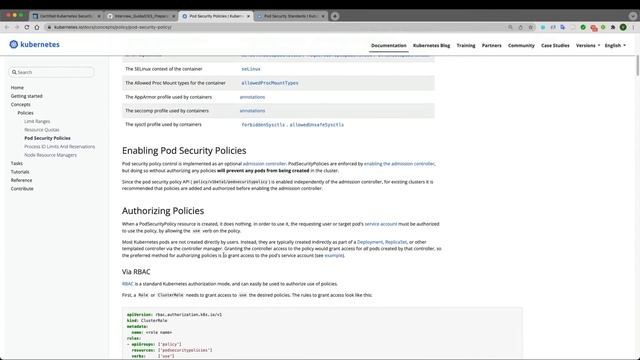The width and height of the screenshot is (640, 360).
Task: Follow the forbiddenSysctls link
Action: (x=263, y=125)
